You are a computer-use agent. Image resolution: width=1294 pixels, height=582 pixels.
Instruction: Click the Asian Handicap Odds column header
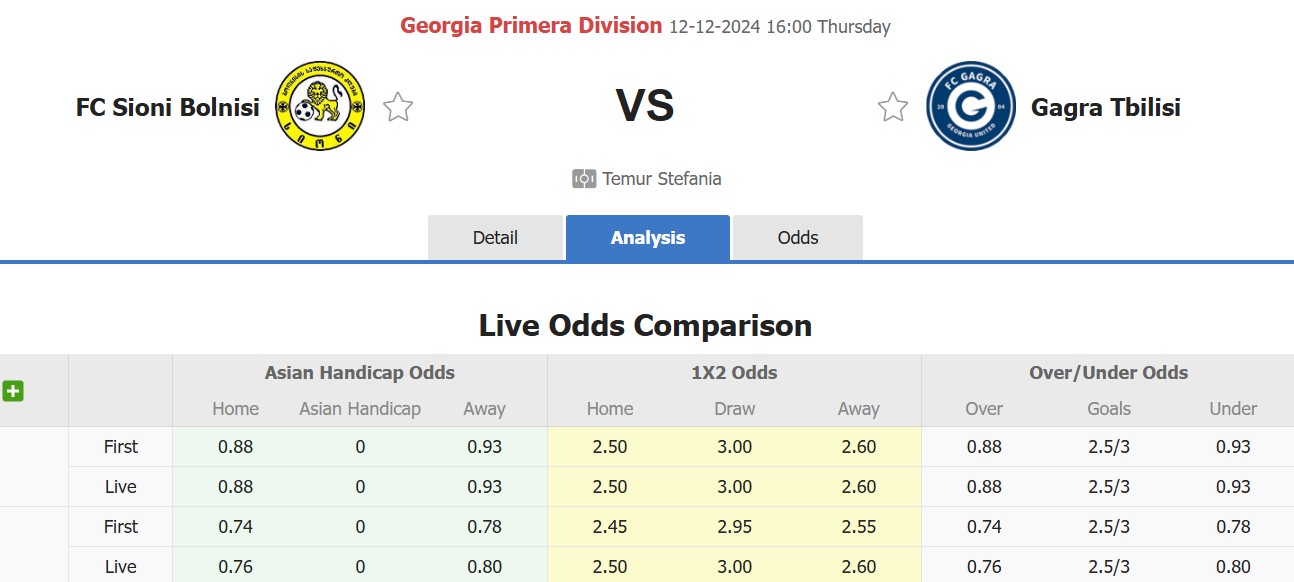point(360,373)
